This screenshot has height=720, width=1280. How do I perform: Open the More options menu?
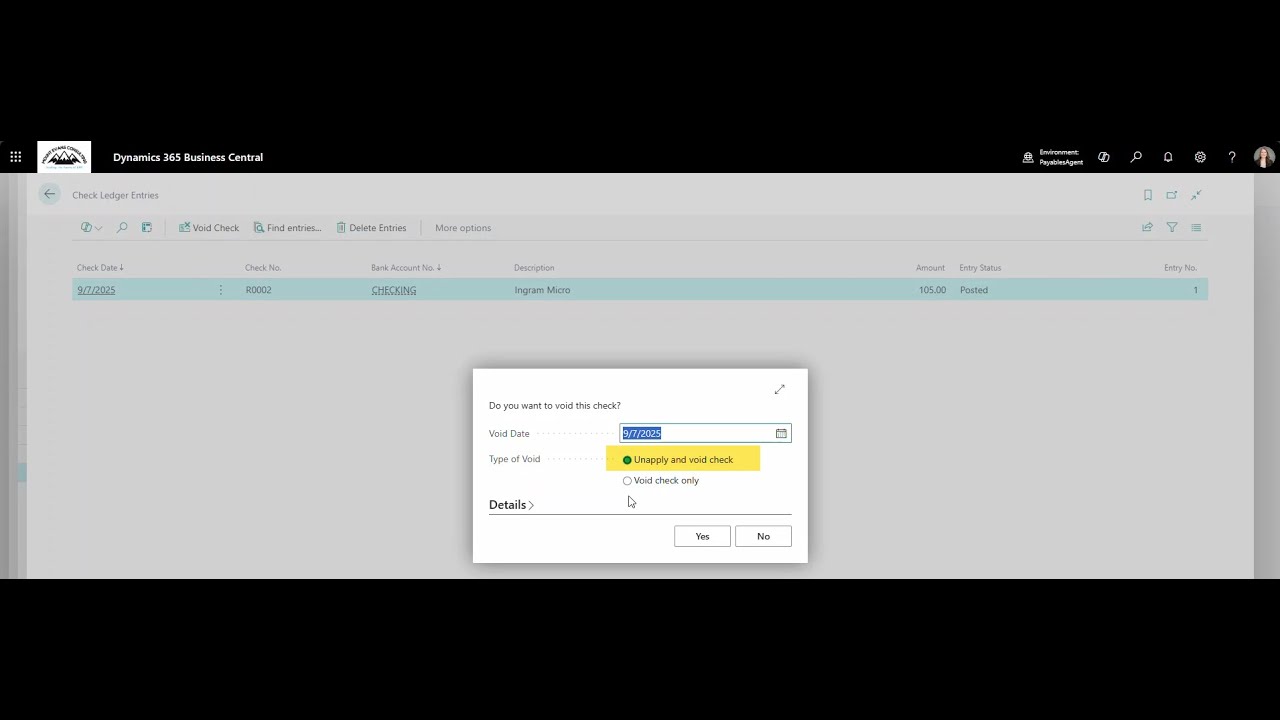pyautogui.click(x=463, y=228)
